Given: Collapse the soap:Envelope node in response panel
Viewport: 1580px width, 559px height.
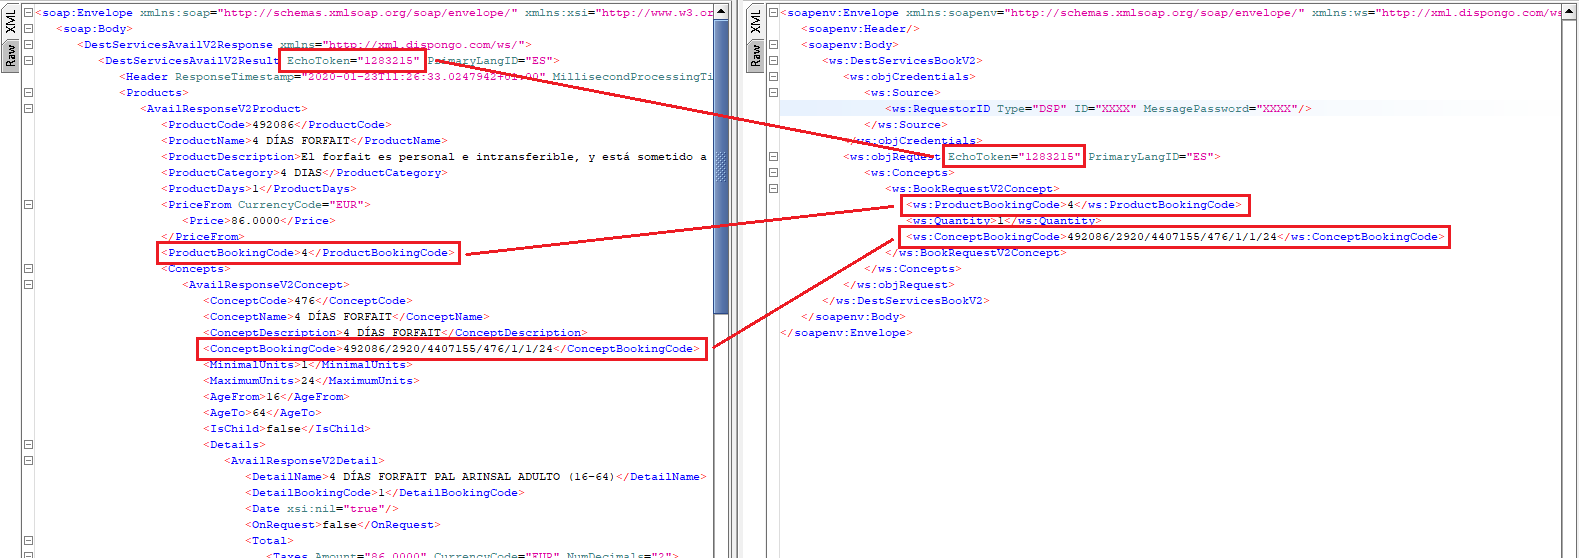Looking at the screenshot, I should click(x=28, y=13).
